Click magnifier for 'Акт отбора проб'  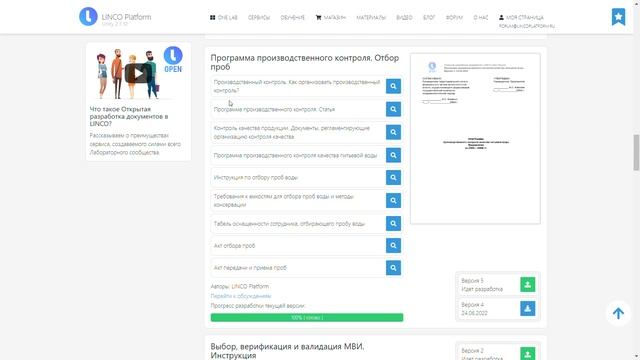(393, 245)
